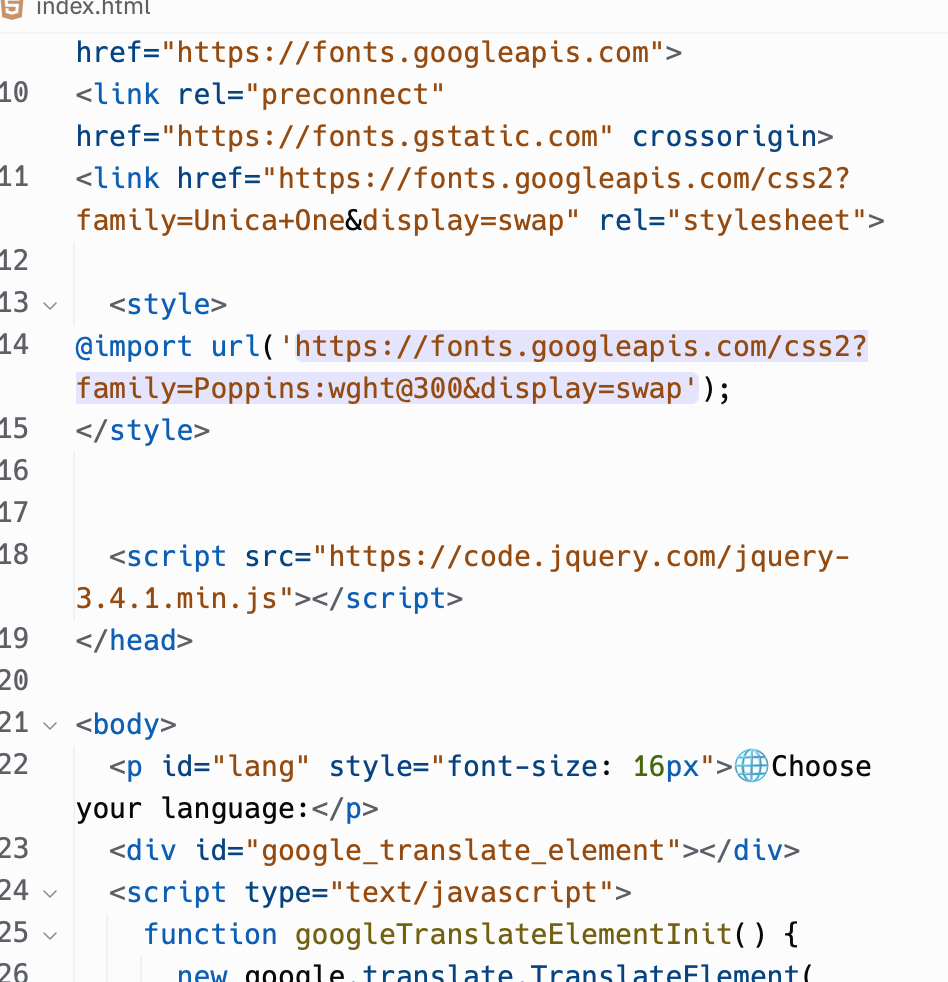Click line number 15 in the gutter

14,428
